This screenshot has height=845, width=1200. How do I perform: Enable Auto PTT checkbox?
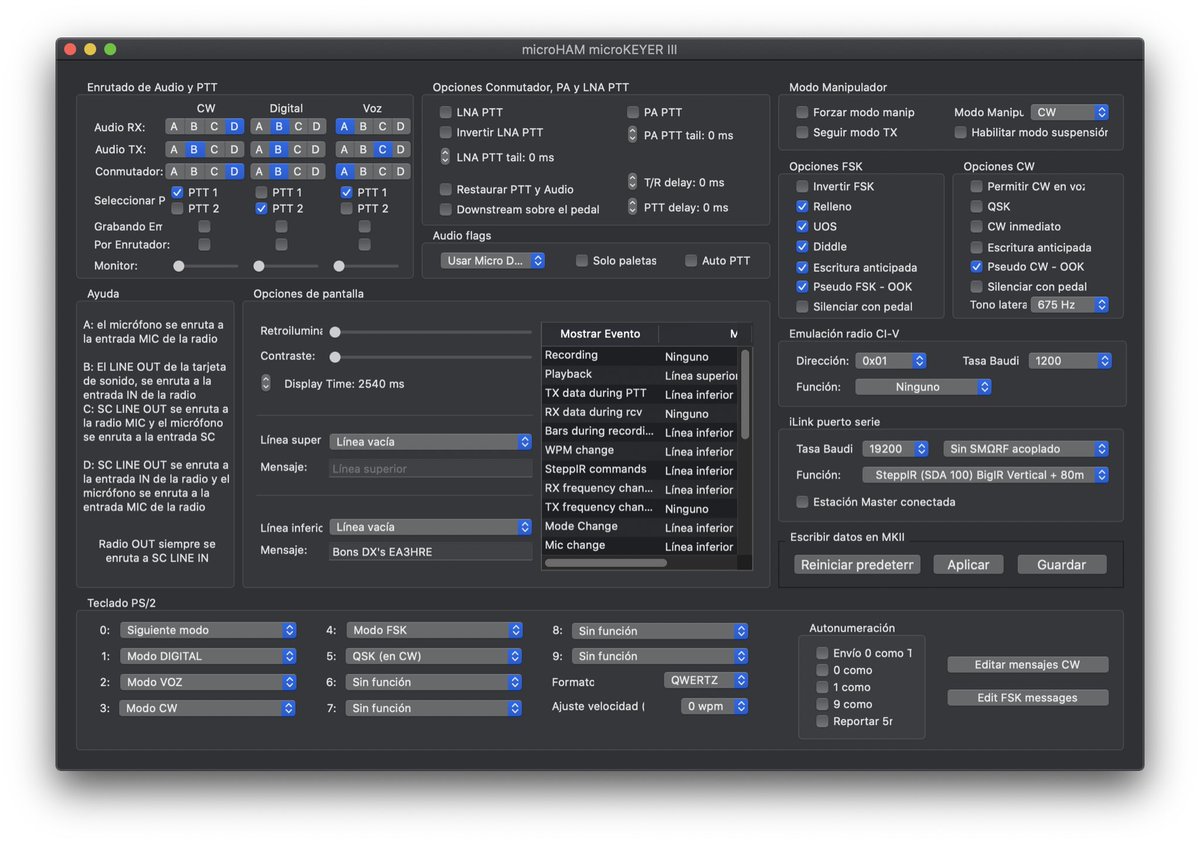[691, 261]
